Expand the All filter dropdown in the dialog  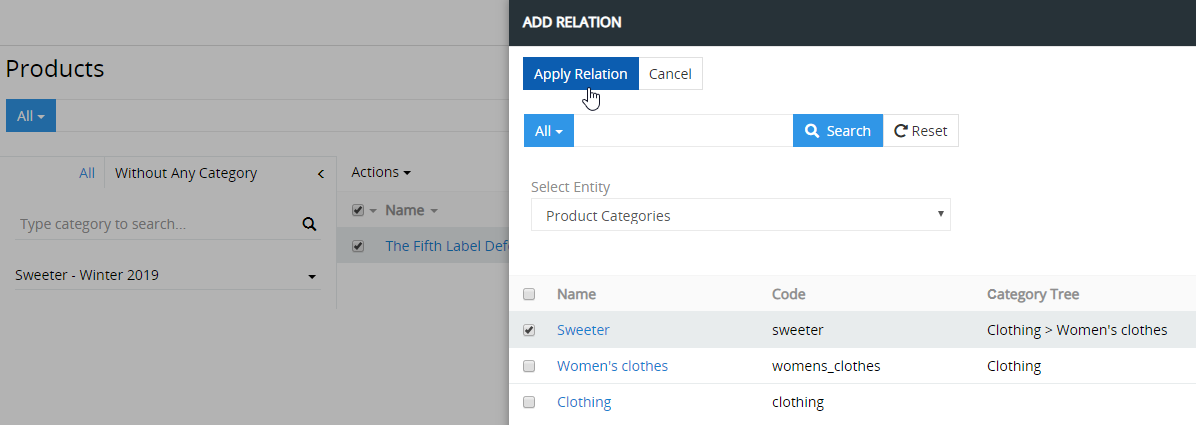548,131
